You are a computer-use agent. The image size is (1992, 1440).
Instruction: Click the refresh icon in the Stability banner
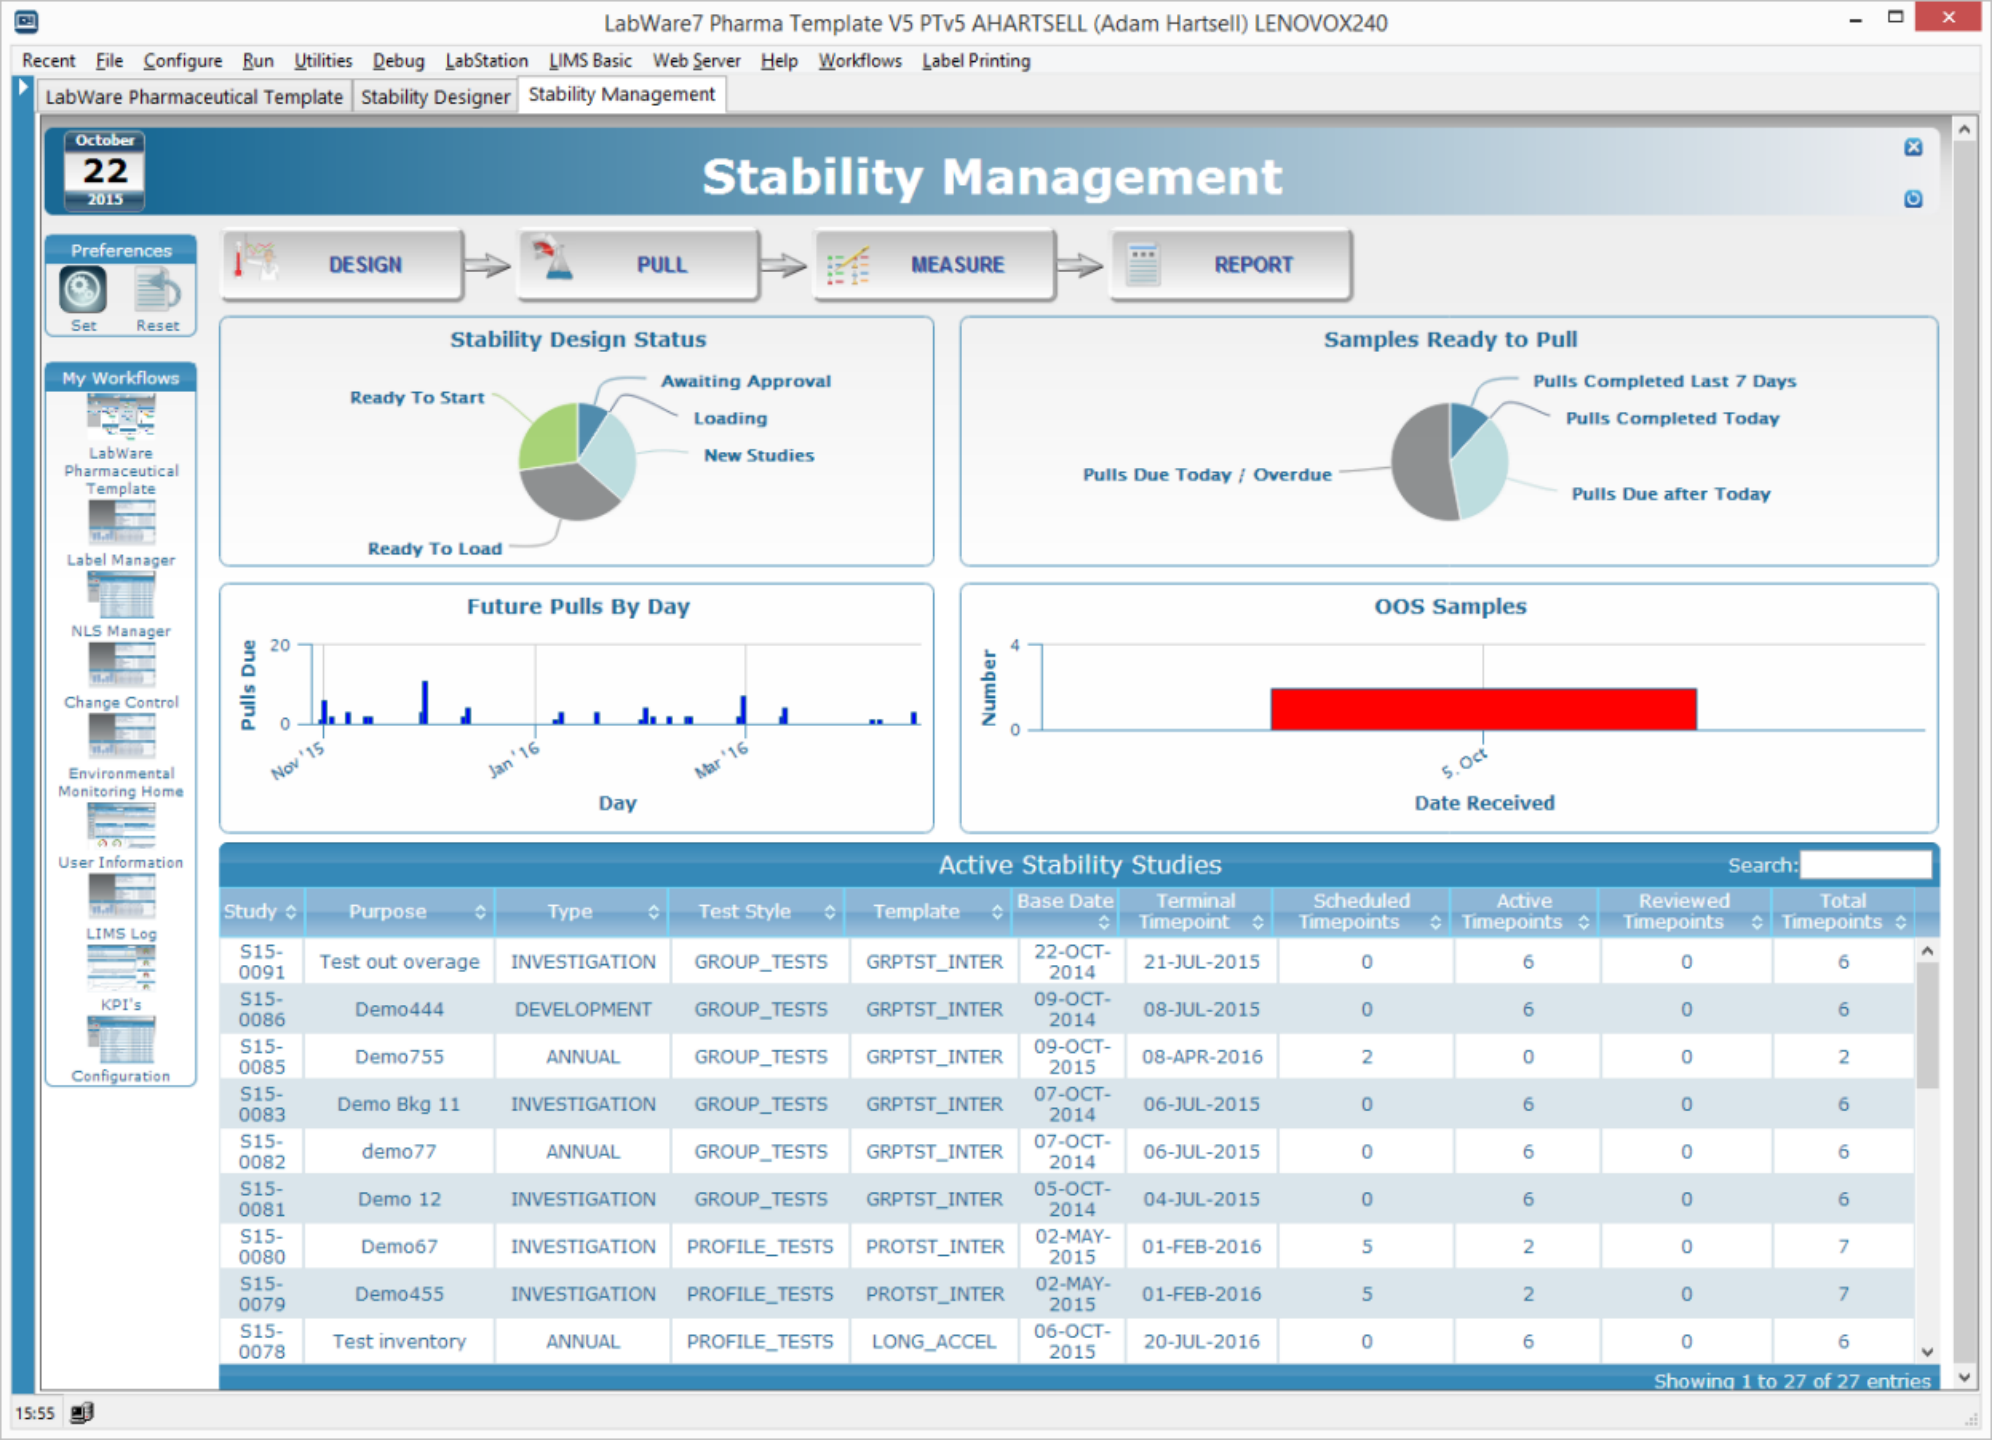point(1913,199)
